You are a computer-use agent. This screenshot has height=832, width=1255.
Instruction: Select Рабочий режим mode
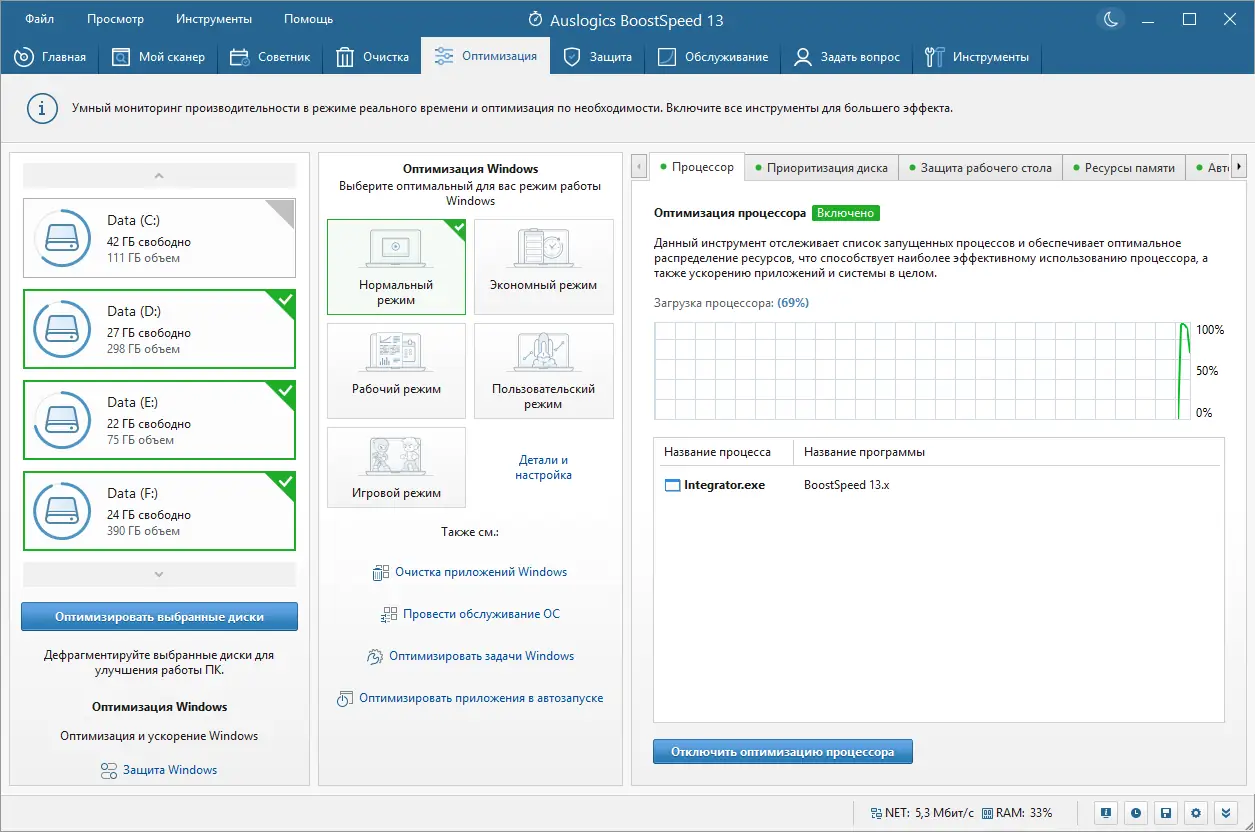(x=396, y=371)
